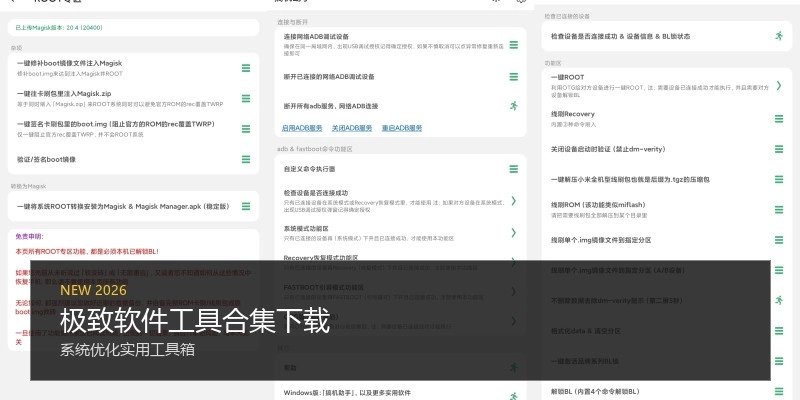
Task: Open menu for 一键往卡刷包里注入Magisk.zip
Action: pos(246,98)
